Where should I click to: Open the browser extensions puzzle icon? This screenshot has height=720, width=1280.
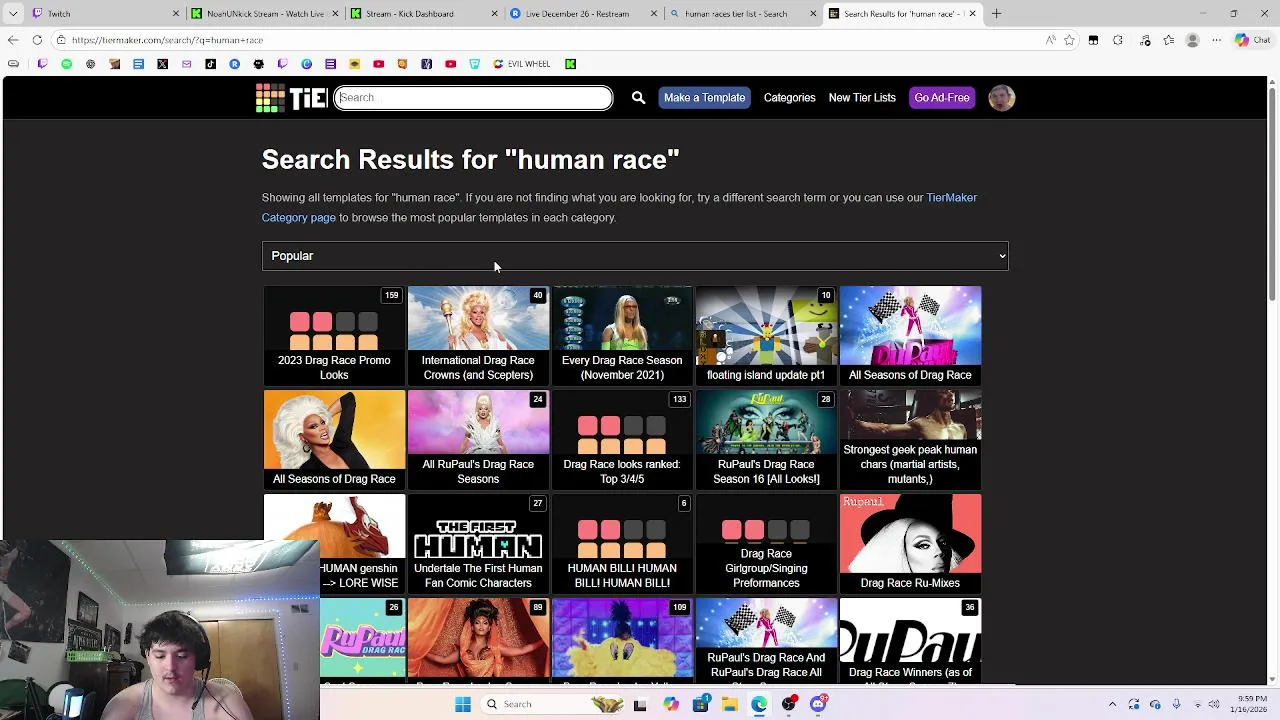click(1118, 40)
